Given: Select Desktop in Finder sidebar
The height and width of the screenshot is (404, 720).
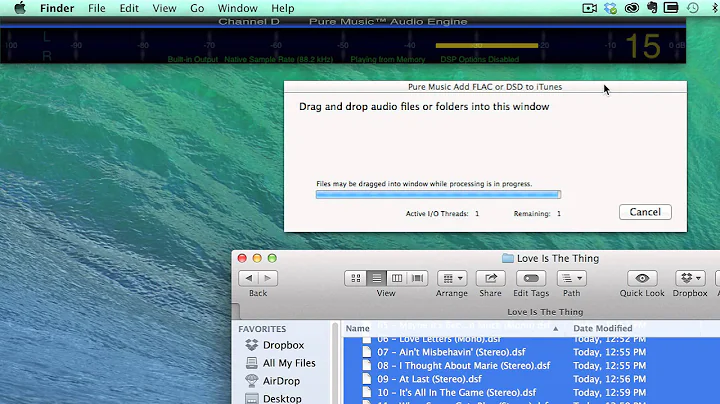Looking at the screenshot, I should (282, 398).
